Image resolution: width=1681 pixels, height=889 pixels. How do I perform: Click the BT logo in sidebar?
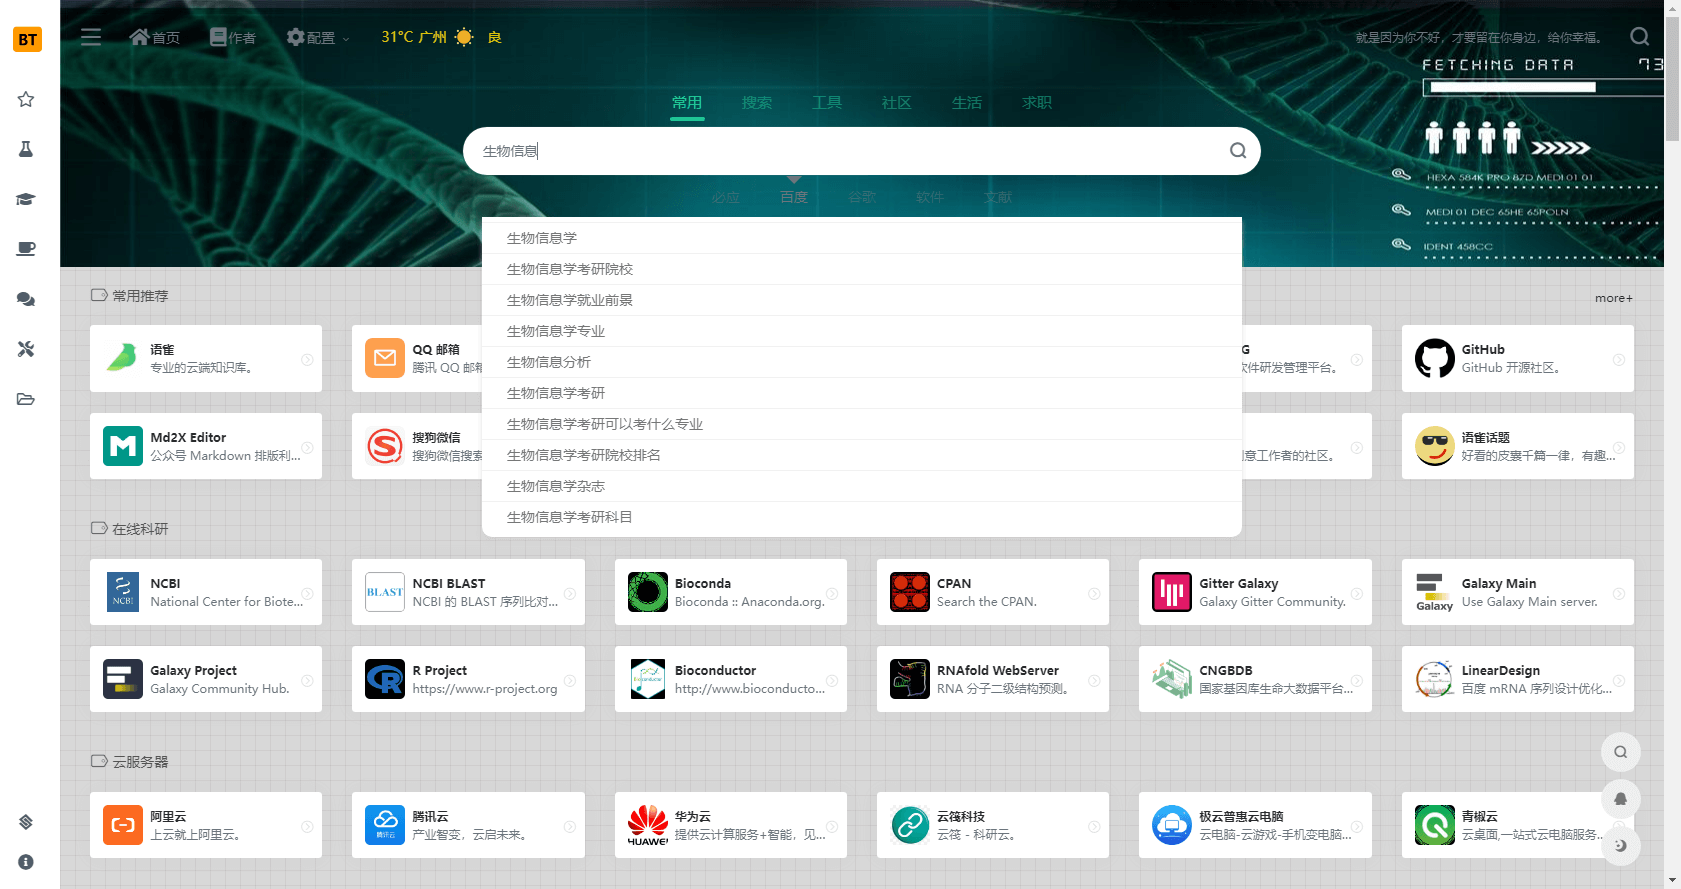click(27, 39)
